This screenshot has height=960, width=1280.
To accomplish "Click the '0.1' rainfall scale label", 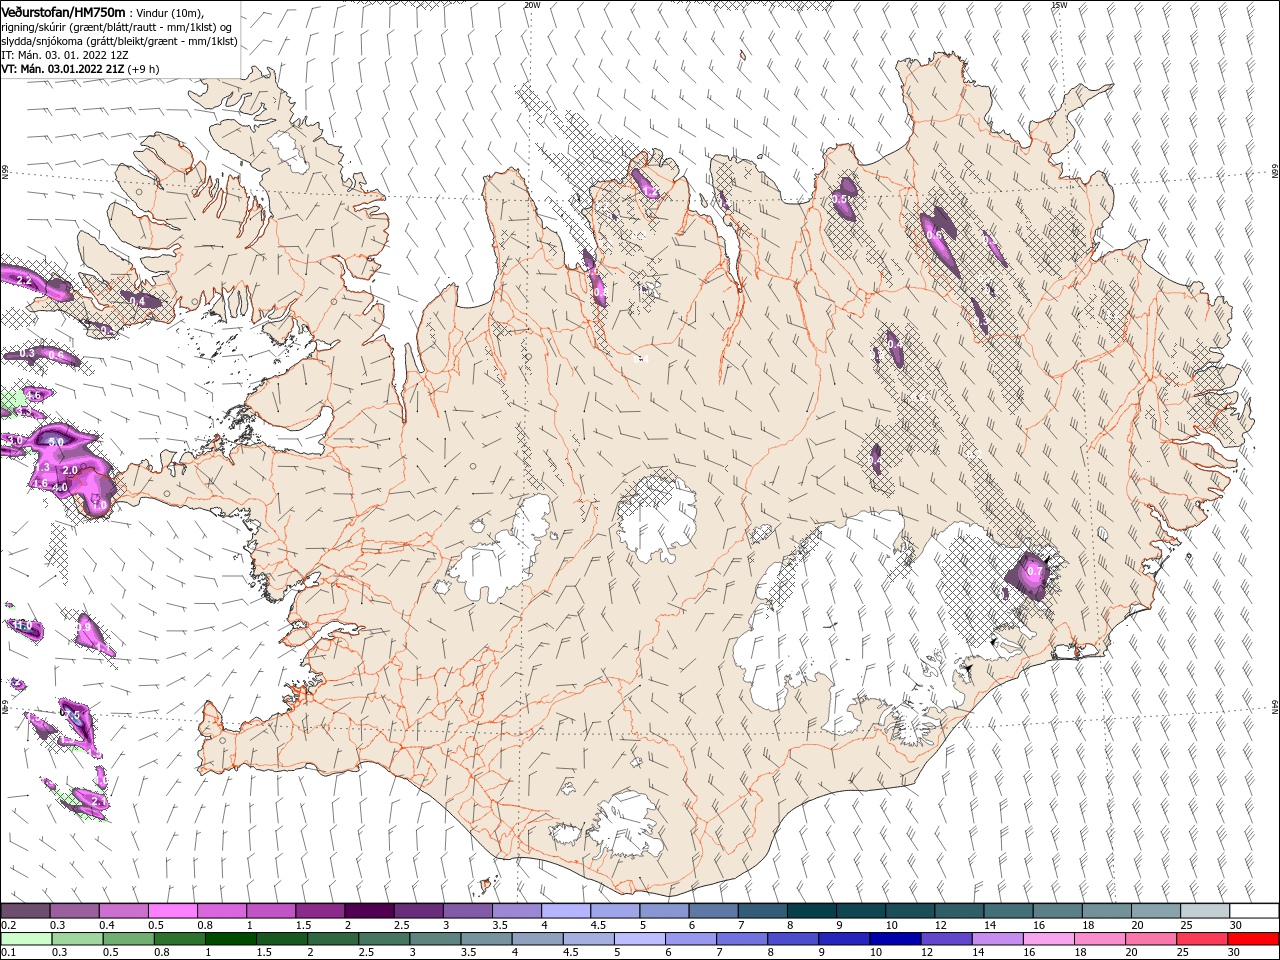I will (8, 953).
